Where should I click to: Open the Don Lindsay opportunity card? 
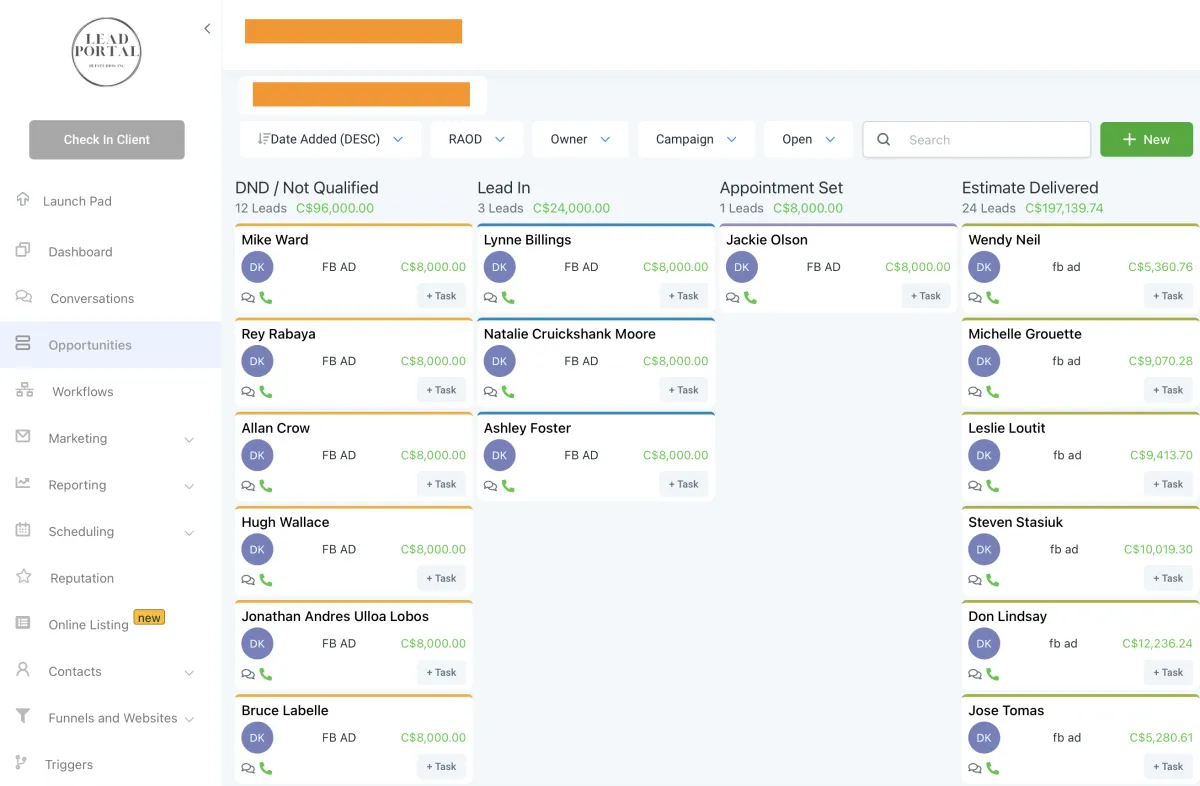(1080, 644)
